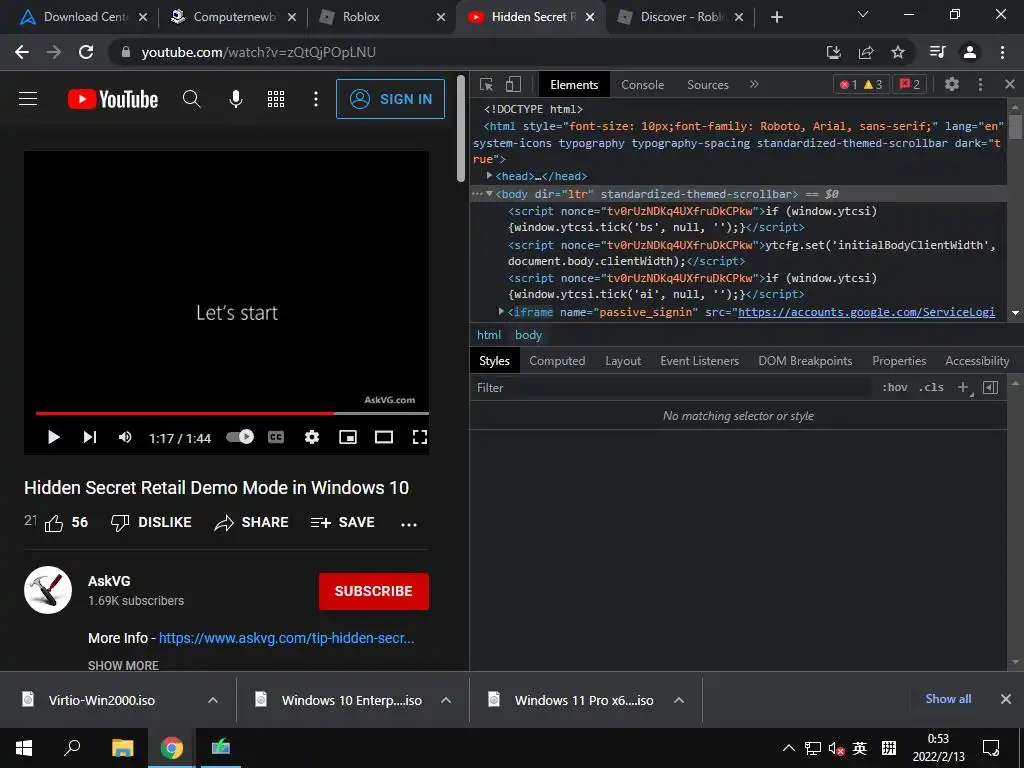Share this page from address bar
The height and width of the screenshot is (768, 1024).
866,52
